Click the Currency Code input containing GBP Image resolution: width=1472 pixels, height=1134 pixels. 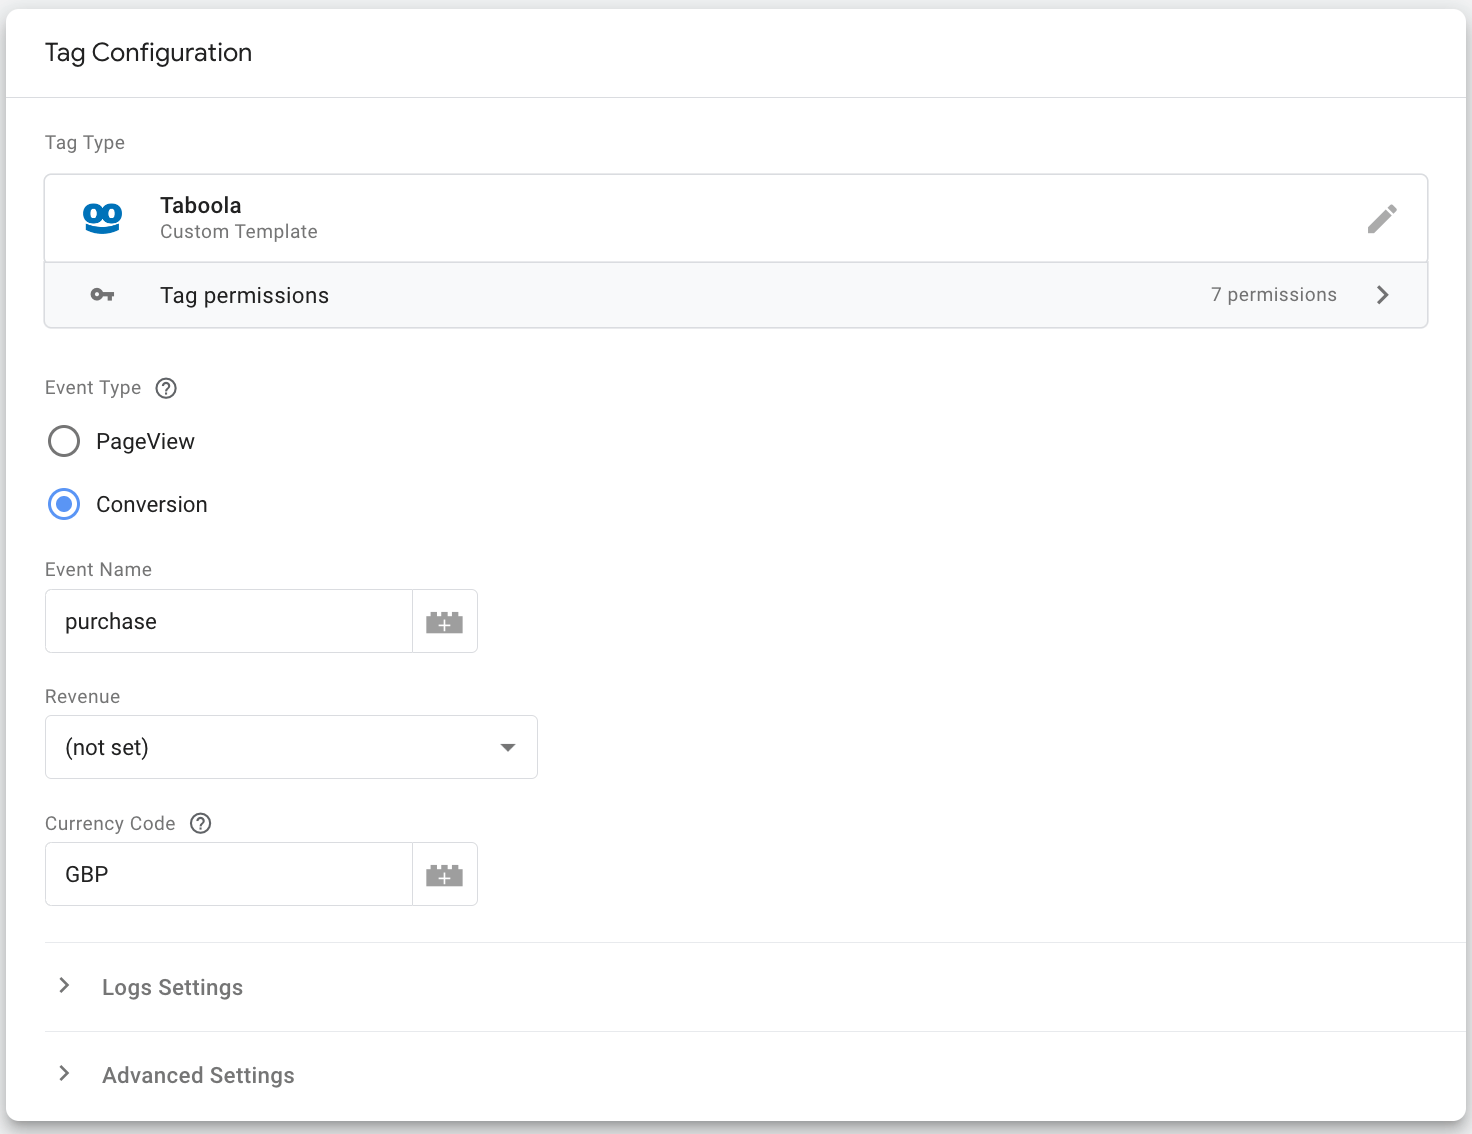[x=229, y=875]
